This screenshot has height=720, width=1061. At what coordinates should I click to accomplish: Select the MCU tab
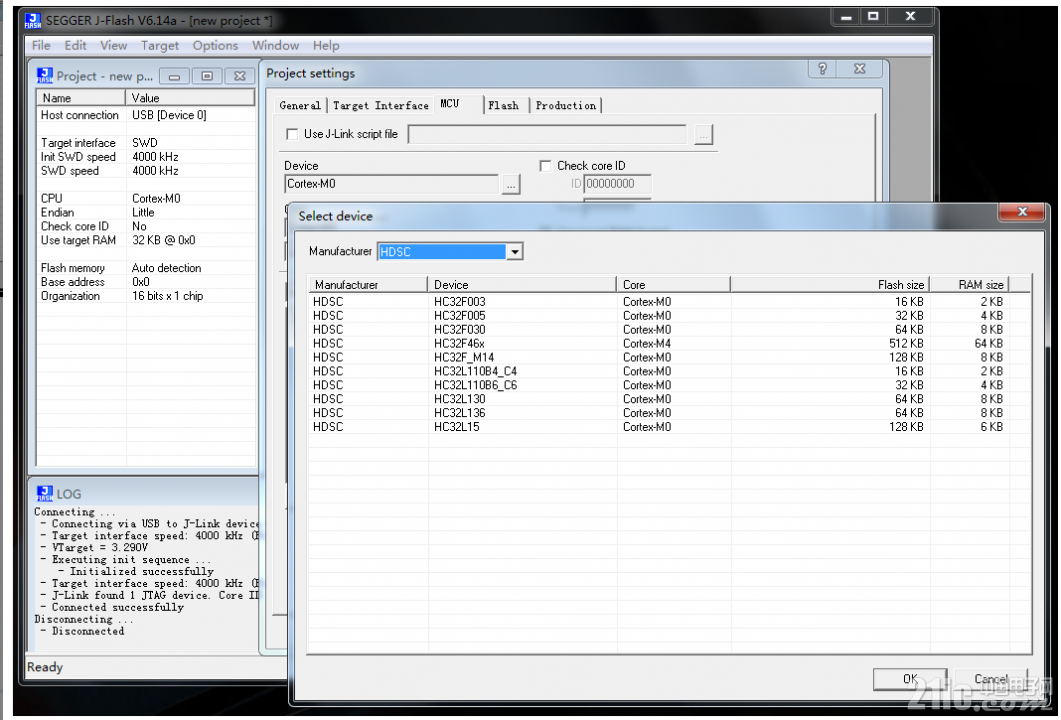click(x=457, y=104)
